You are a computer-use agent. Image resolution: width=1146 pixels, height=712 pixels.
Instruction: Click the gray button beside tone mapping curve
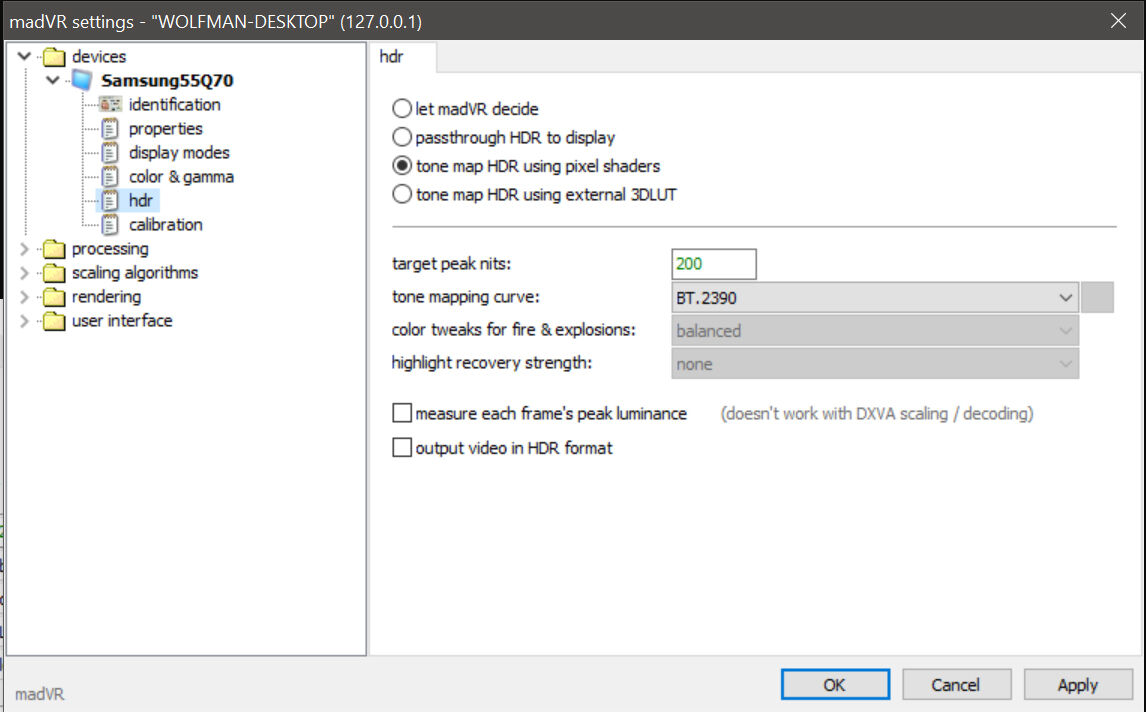pos(1097,298)
